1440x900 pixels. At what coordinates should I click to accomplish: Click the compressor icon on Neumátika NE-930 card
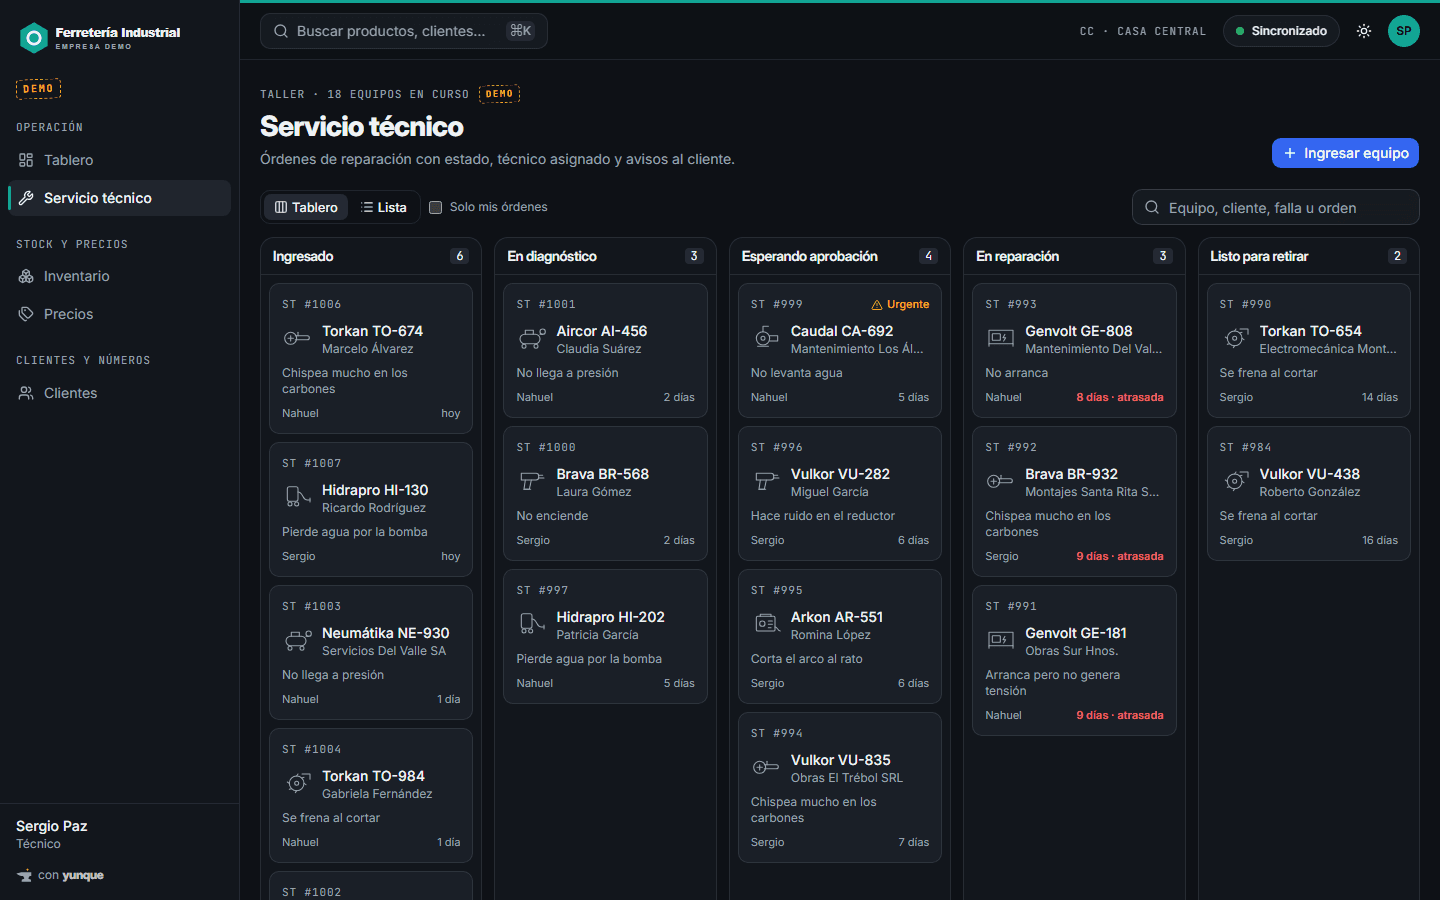297,641
